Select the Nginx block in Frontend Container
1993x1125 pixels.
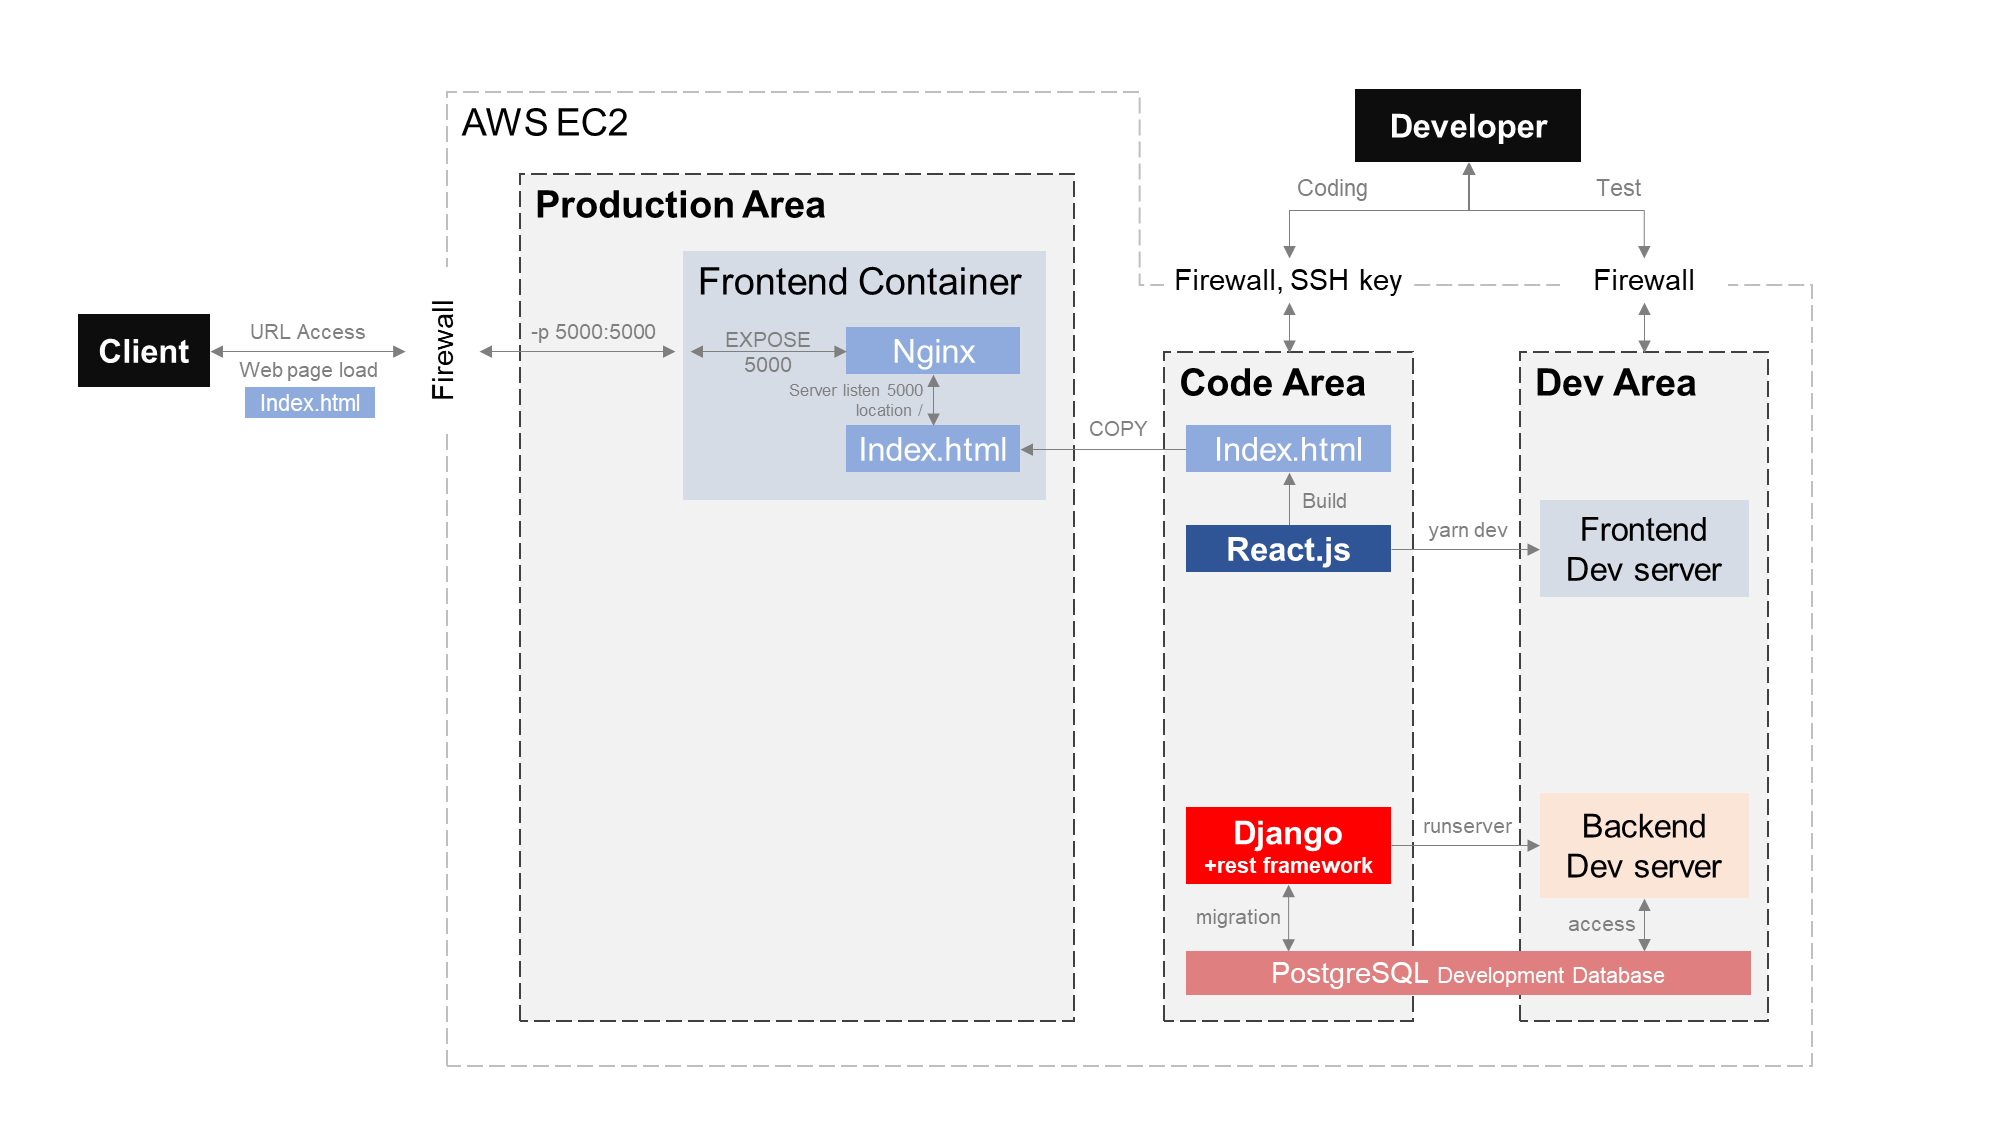[x=932, y=351]
